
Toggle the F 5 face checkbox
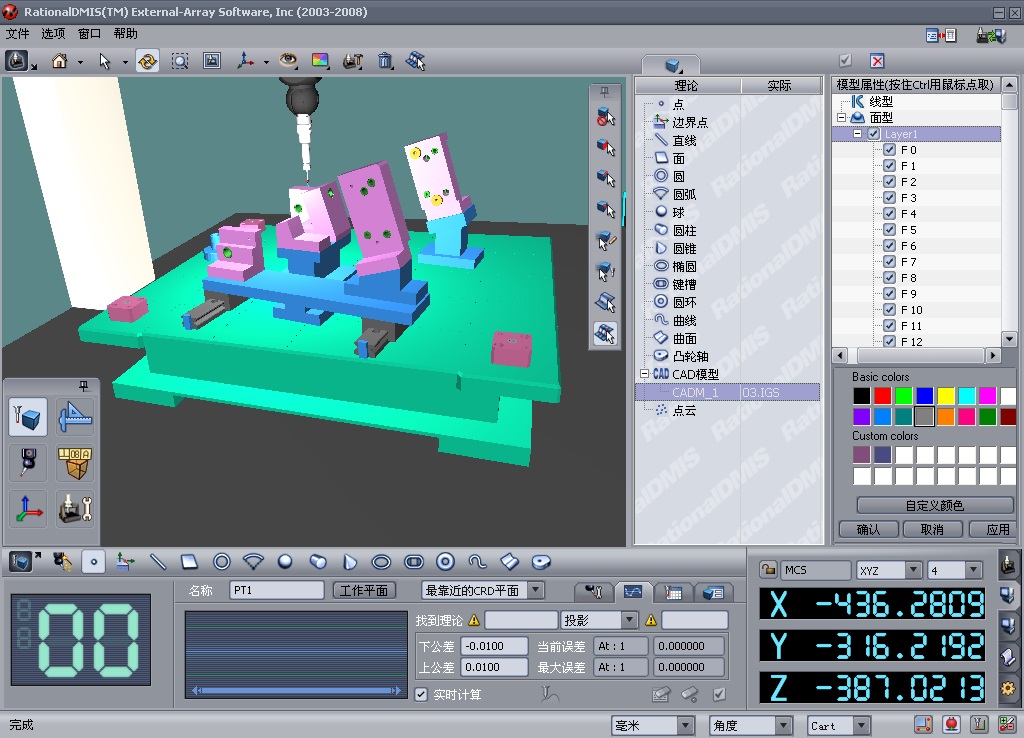point(889,230)
